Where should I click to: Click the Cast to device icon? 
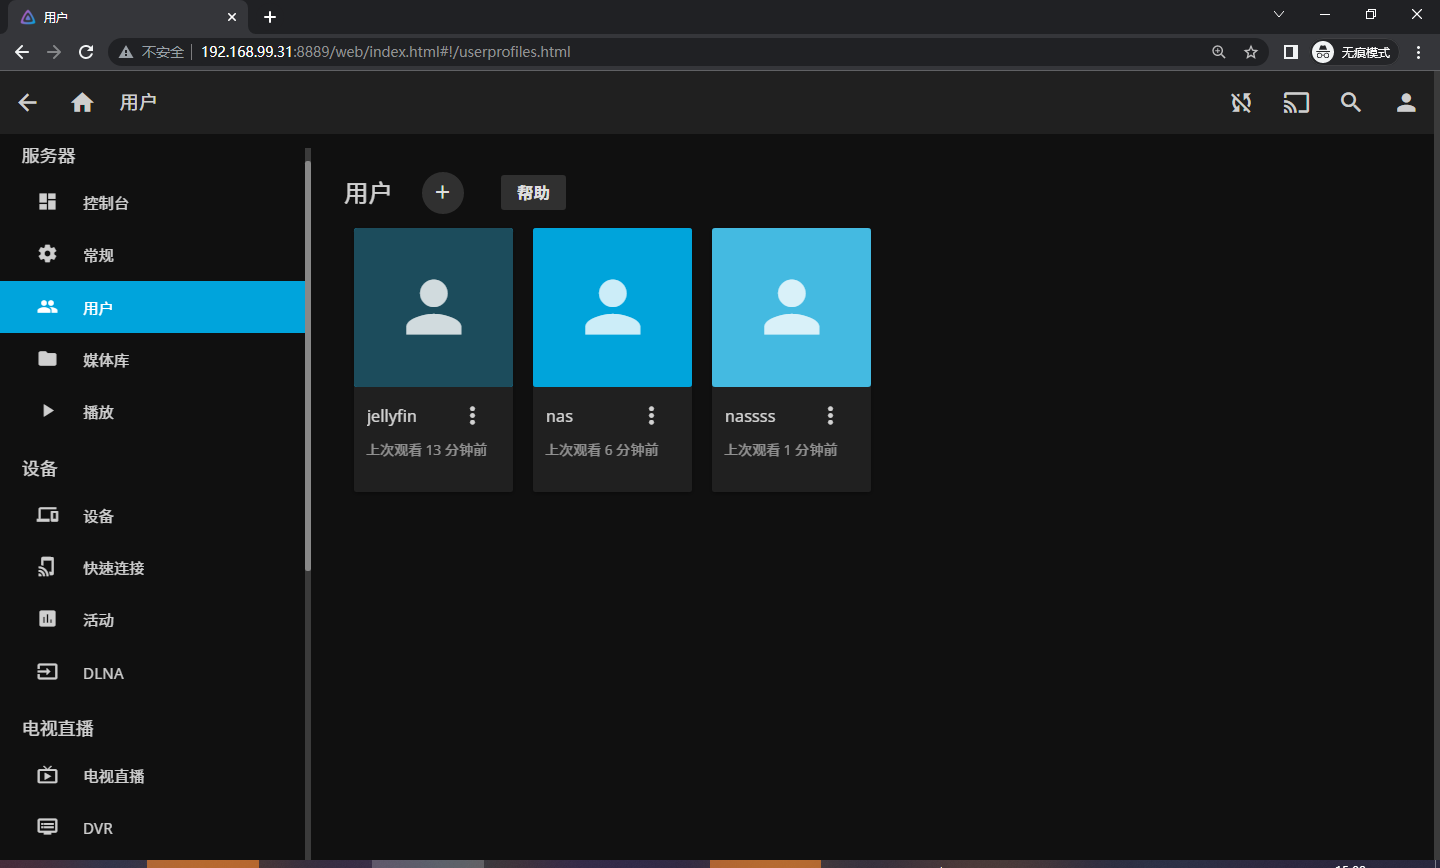tap(1296, 102)
